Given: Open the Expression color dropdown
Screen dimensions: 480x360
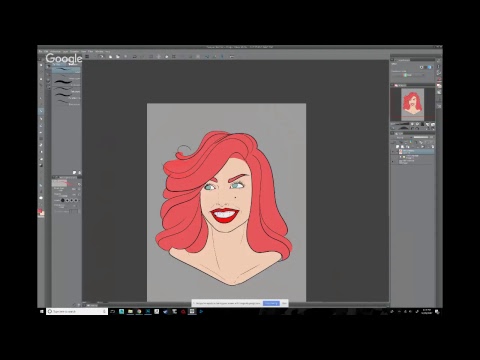Looking at the screenshot, I should [x=408, y=75].
